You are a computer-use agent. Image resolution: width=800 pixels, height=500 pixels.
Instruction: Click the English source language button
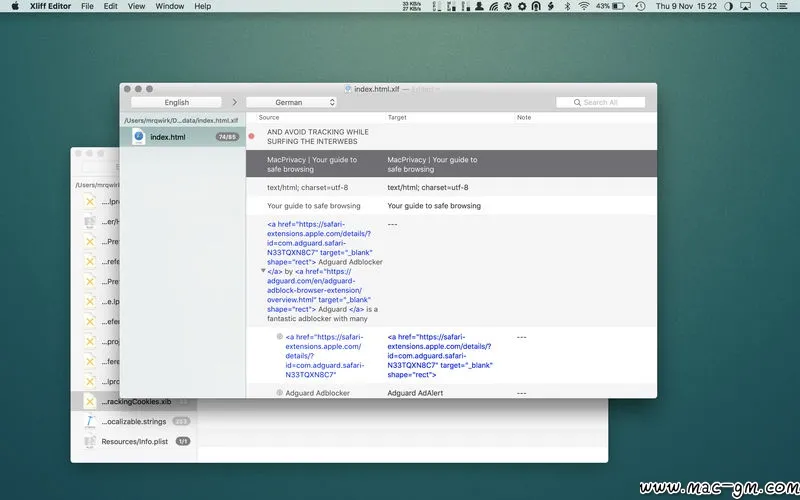177,103
